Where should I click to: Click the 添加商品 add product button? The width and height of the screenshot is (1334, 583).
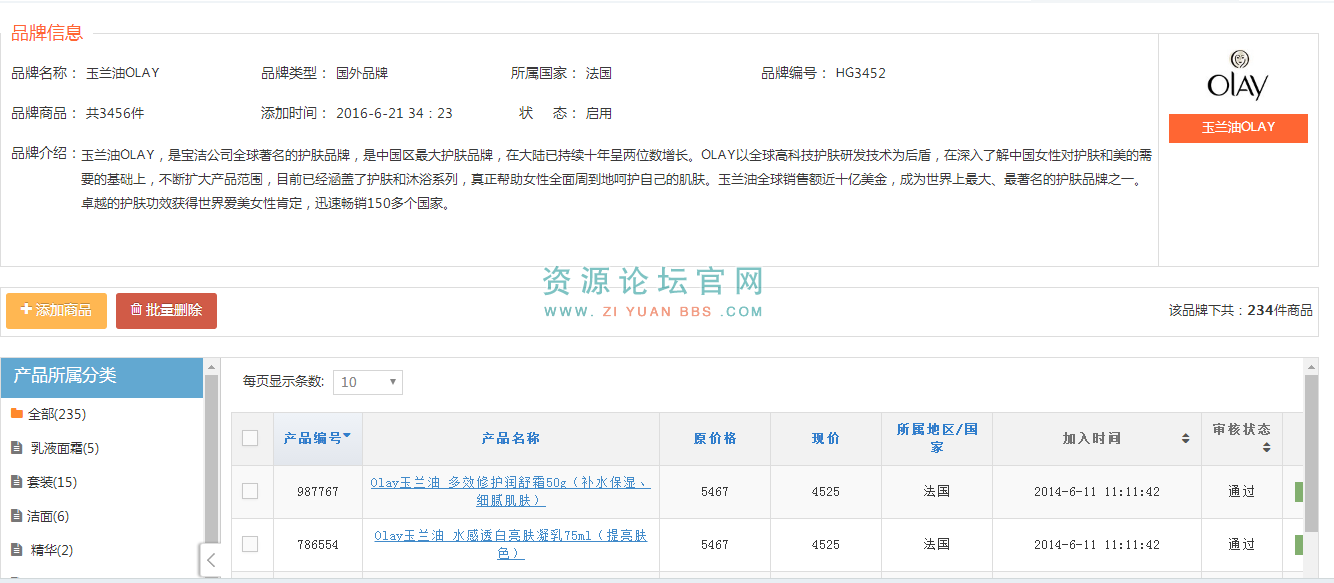point(56,311)
